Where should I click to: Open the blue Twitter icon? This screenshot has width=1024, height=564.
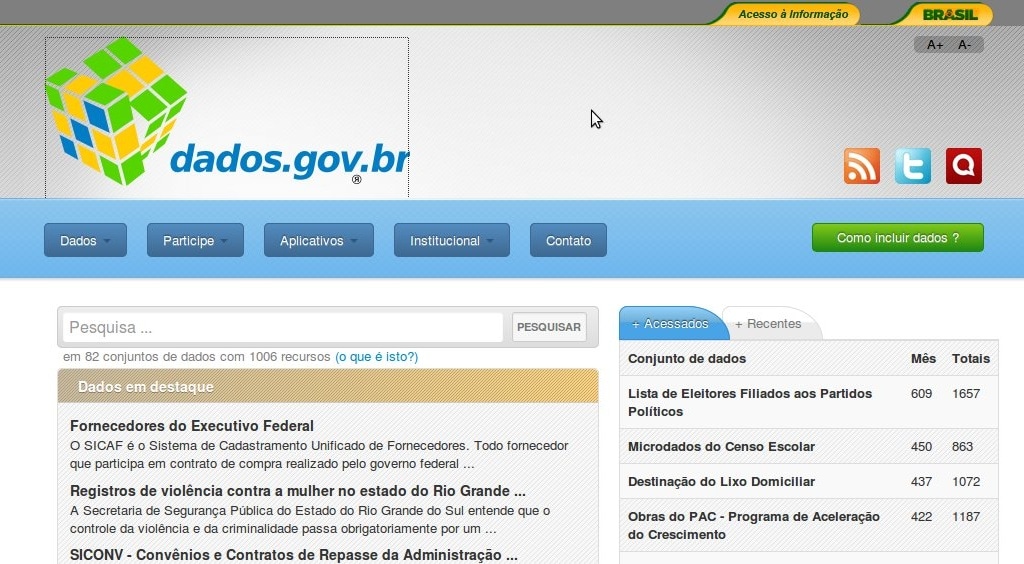tap(912, 166)
